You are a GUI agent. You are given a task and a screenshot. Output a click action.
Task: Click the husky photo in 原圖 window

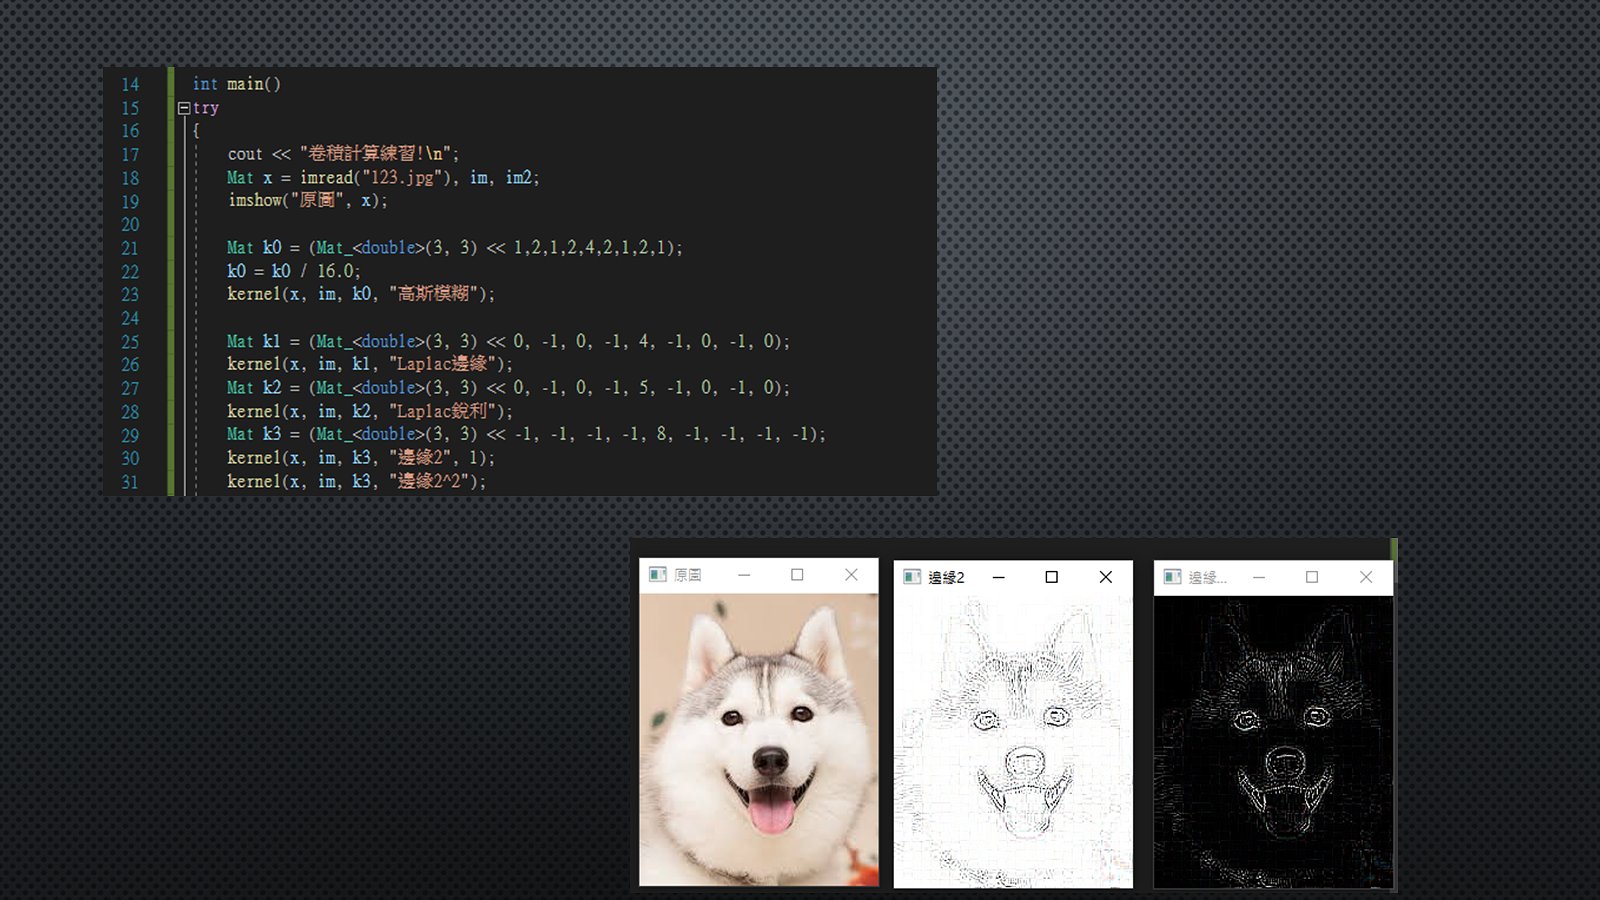(759, 740)
